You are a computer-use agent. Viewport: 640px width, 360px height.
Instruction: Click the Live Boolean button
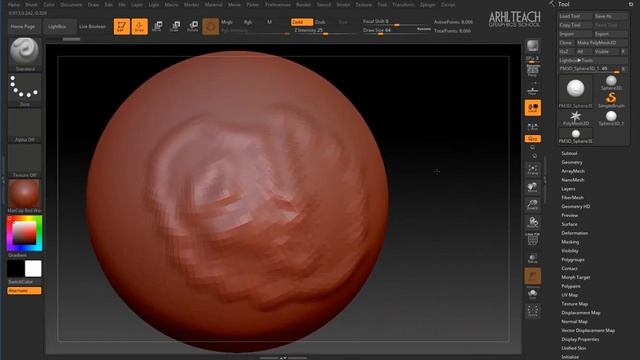click(92, 27)
